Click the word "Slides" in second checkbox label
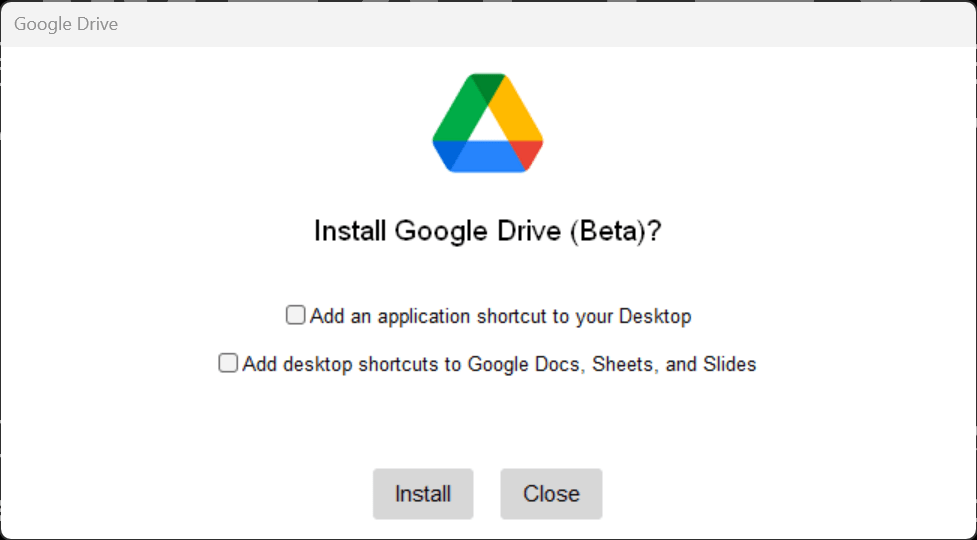 point(729,364)
